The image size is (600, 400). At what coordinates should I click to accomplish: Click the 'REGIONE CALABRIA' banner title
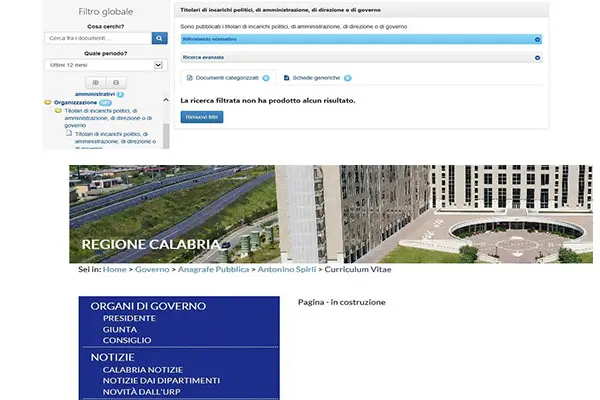pyautogui.click(x=151, y=244)
